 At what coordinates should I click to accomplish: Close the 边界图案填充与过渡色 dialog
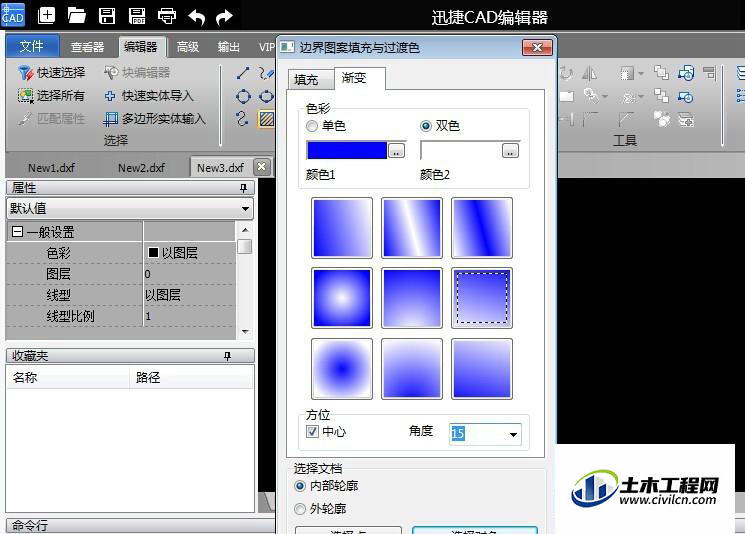pyautogui.click(x=537, y=48)
